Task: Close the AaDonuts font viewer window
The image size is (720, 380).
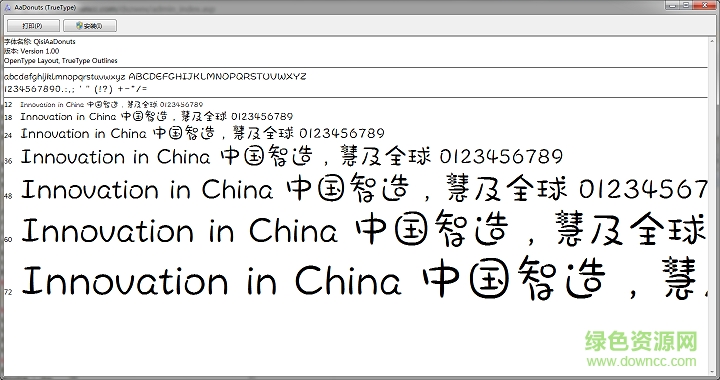Action: 705,5
